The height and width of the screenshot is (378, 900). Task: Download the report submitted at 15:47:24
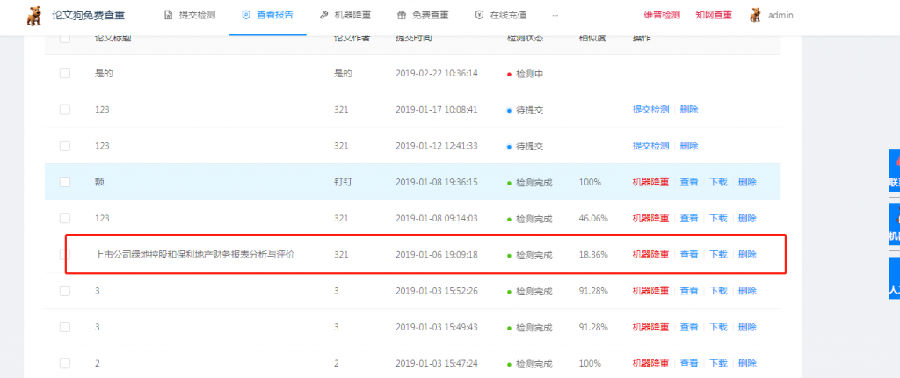tap(719, 363)
